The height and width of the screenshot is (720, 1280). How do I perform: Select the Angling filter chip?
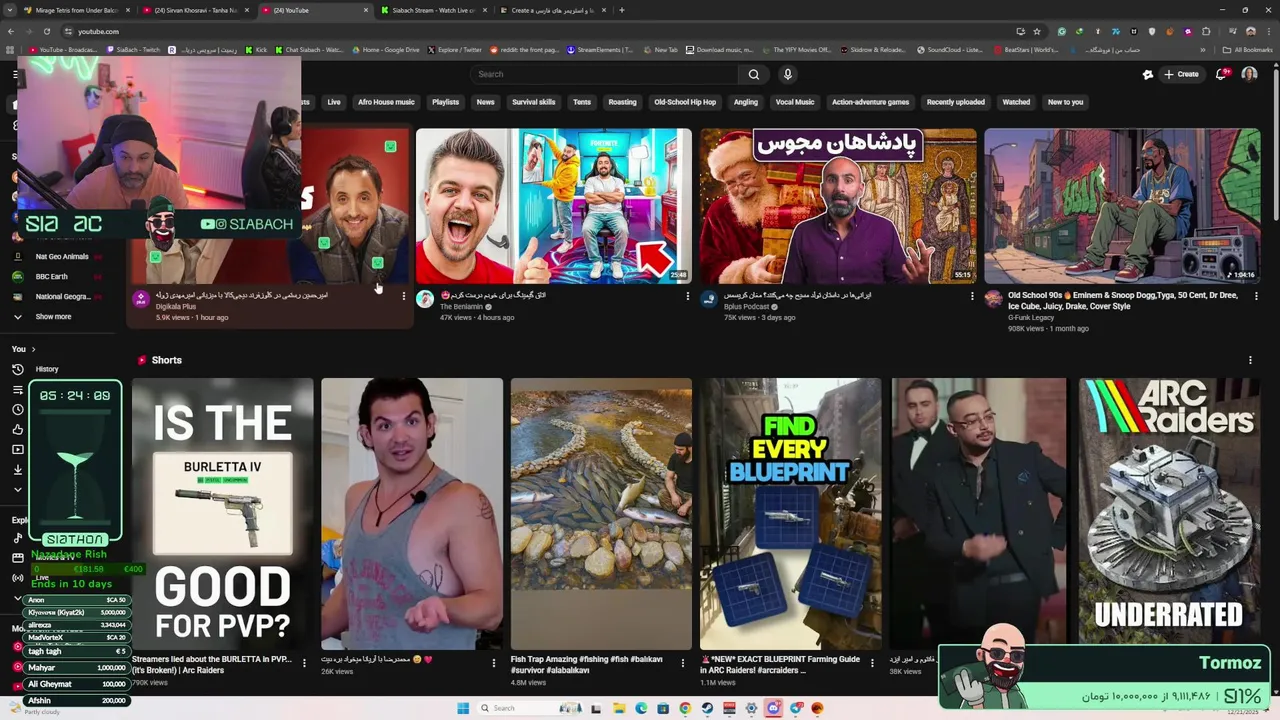coord(745,102)
